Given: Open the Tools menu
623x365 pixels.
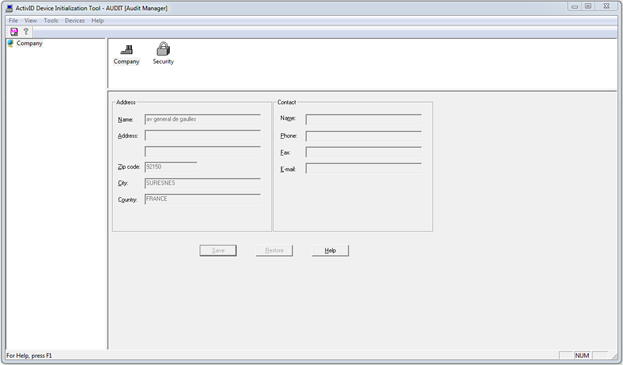Looking at the screenshot, I should [51, 21].
